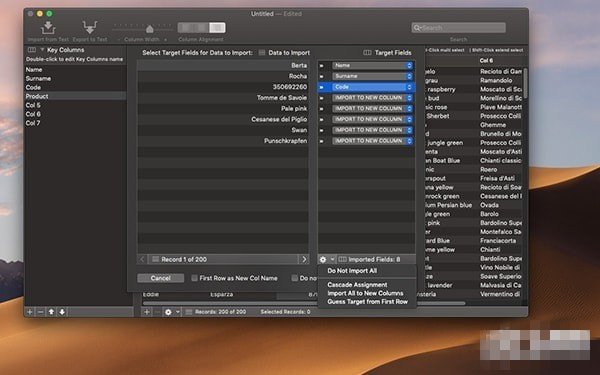600x375 pixels.
Task: Select the 350692260 data row
Action: pos(223,87)
